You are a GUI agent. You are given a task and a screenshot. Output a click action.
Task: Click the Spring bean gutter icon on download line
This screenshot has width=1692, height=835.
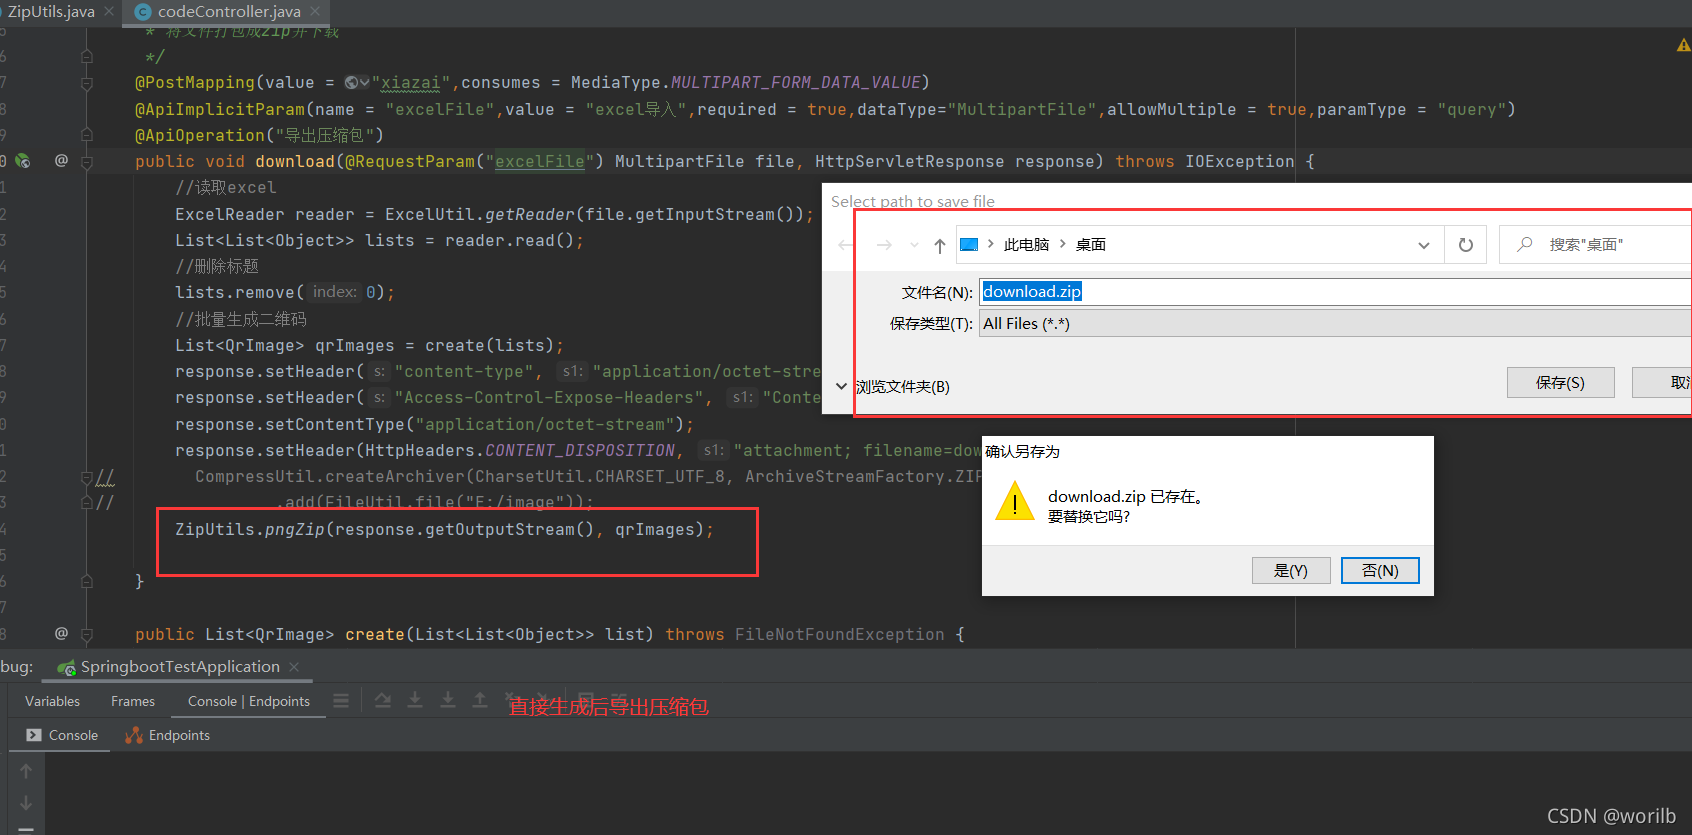point(23,160)
